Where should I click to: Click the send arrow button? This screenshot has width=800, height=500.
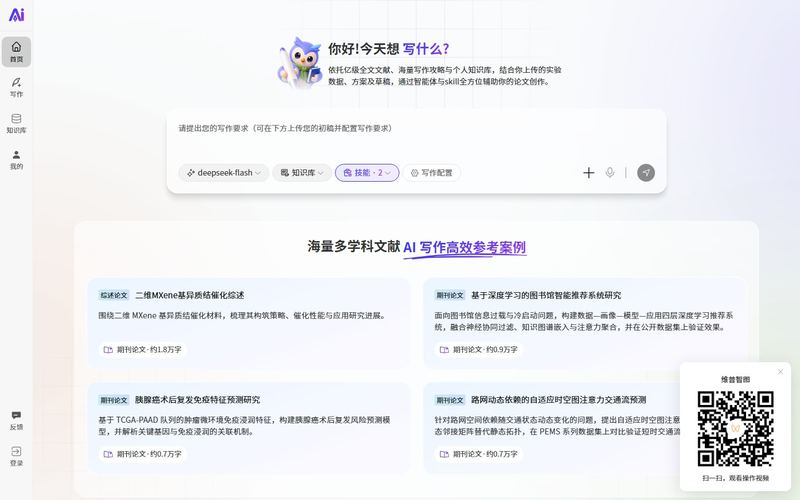[x=646, y=172]
